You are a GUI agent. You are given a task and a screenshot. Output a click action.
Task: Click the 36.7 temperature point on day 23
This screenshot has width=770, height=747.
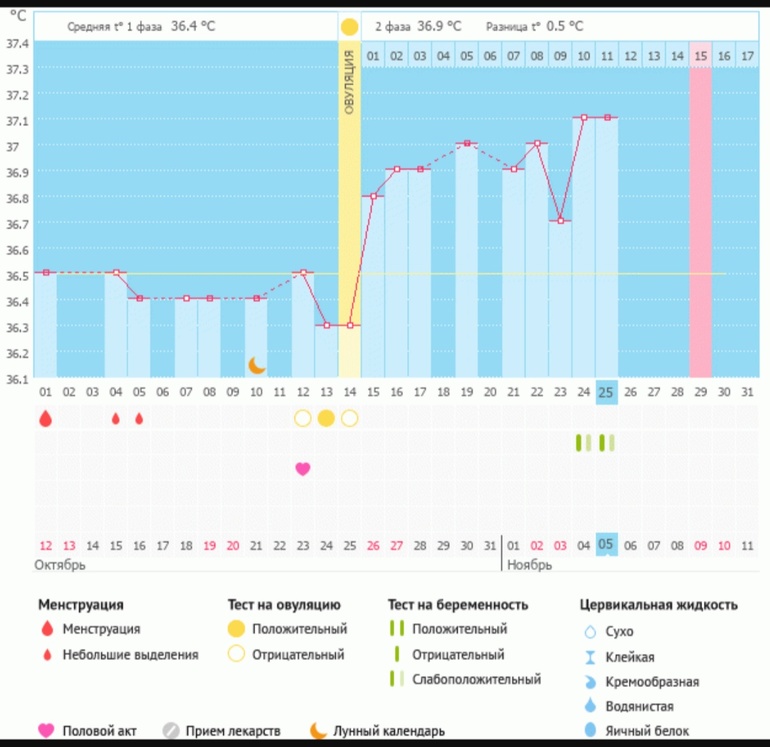[560, 220]
